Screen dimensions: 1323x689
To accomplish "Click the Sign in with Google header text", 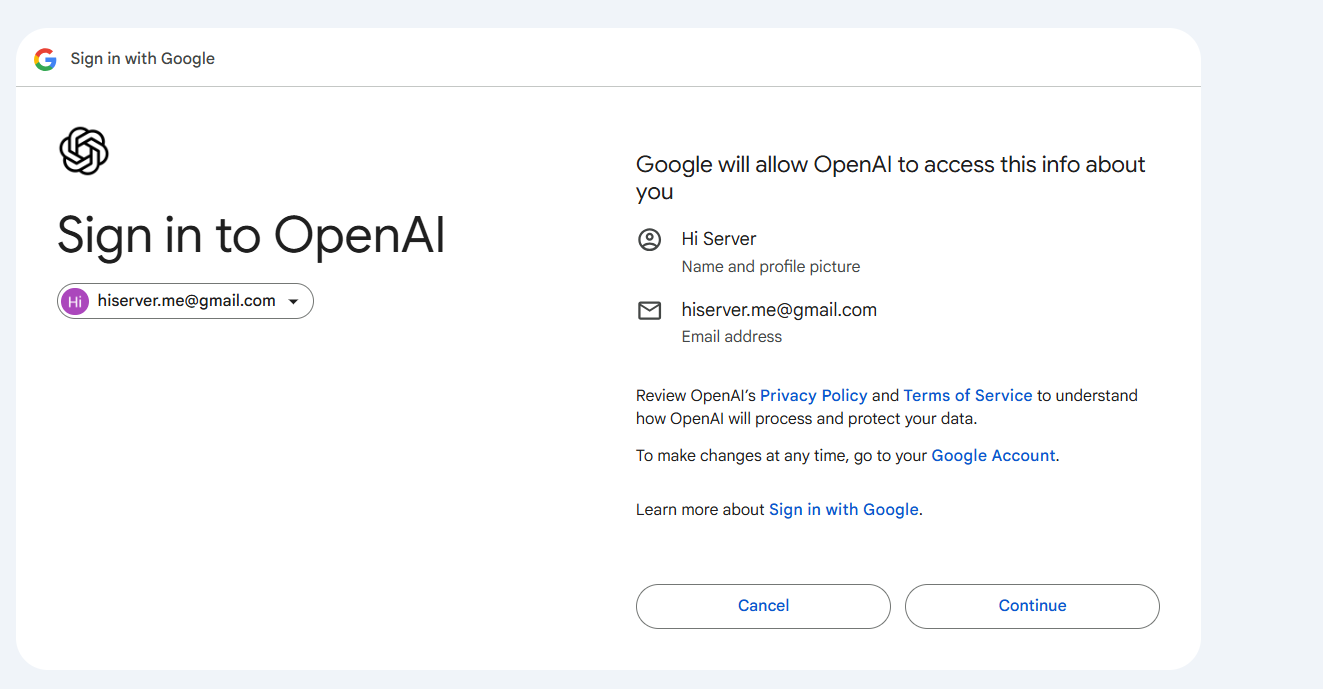I will tap(143, 59).
